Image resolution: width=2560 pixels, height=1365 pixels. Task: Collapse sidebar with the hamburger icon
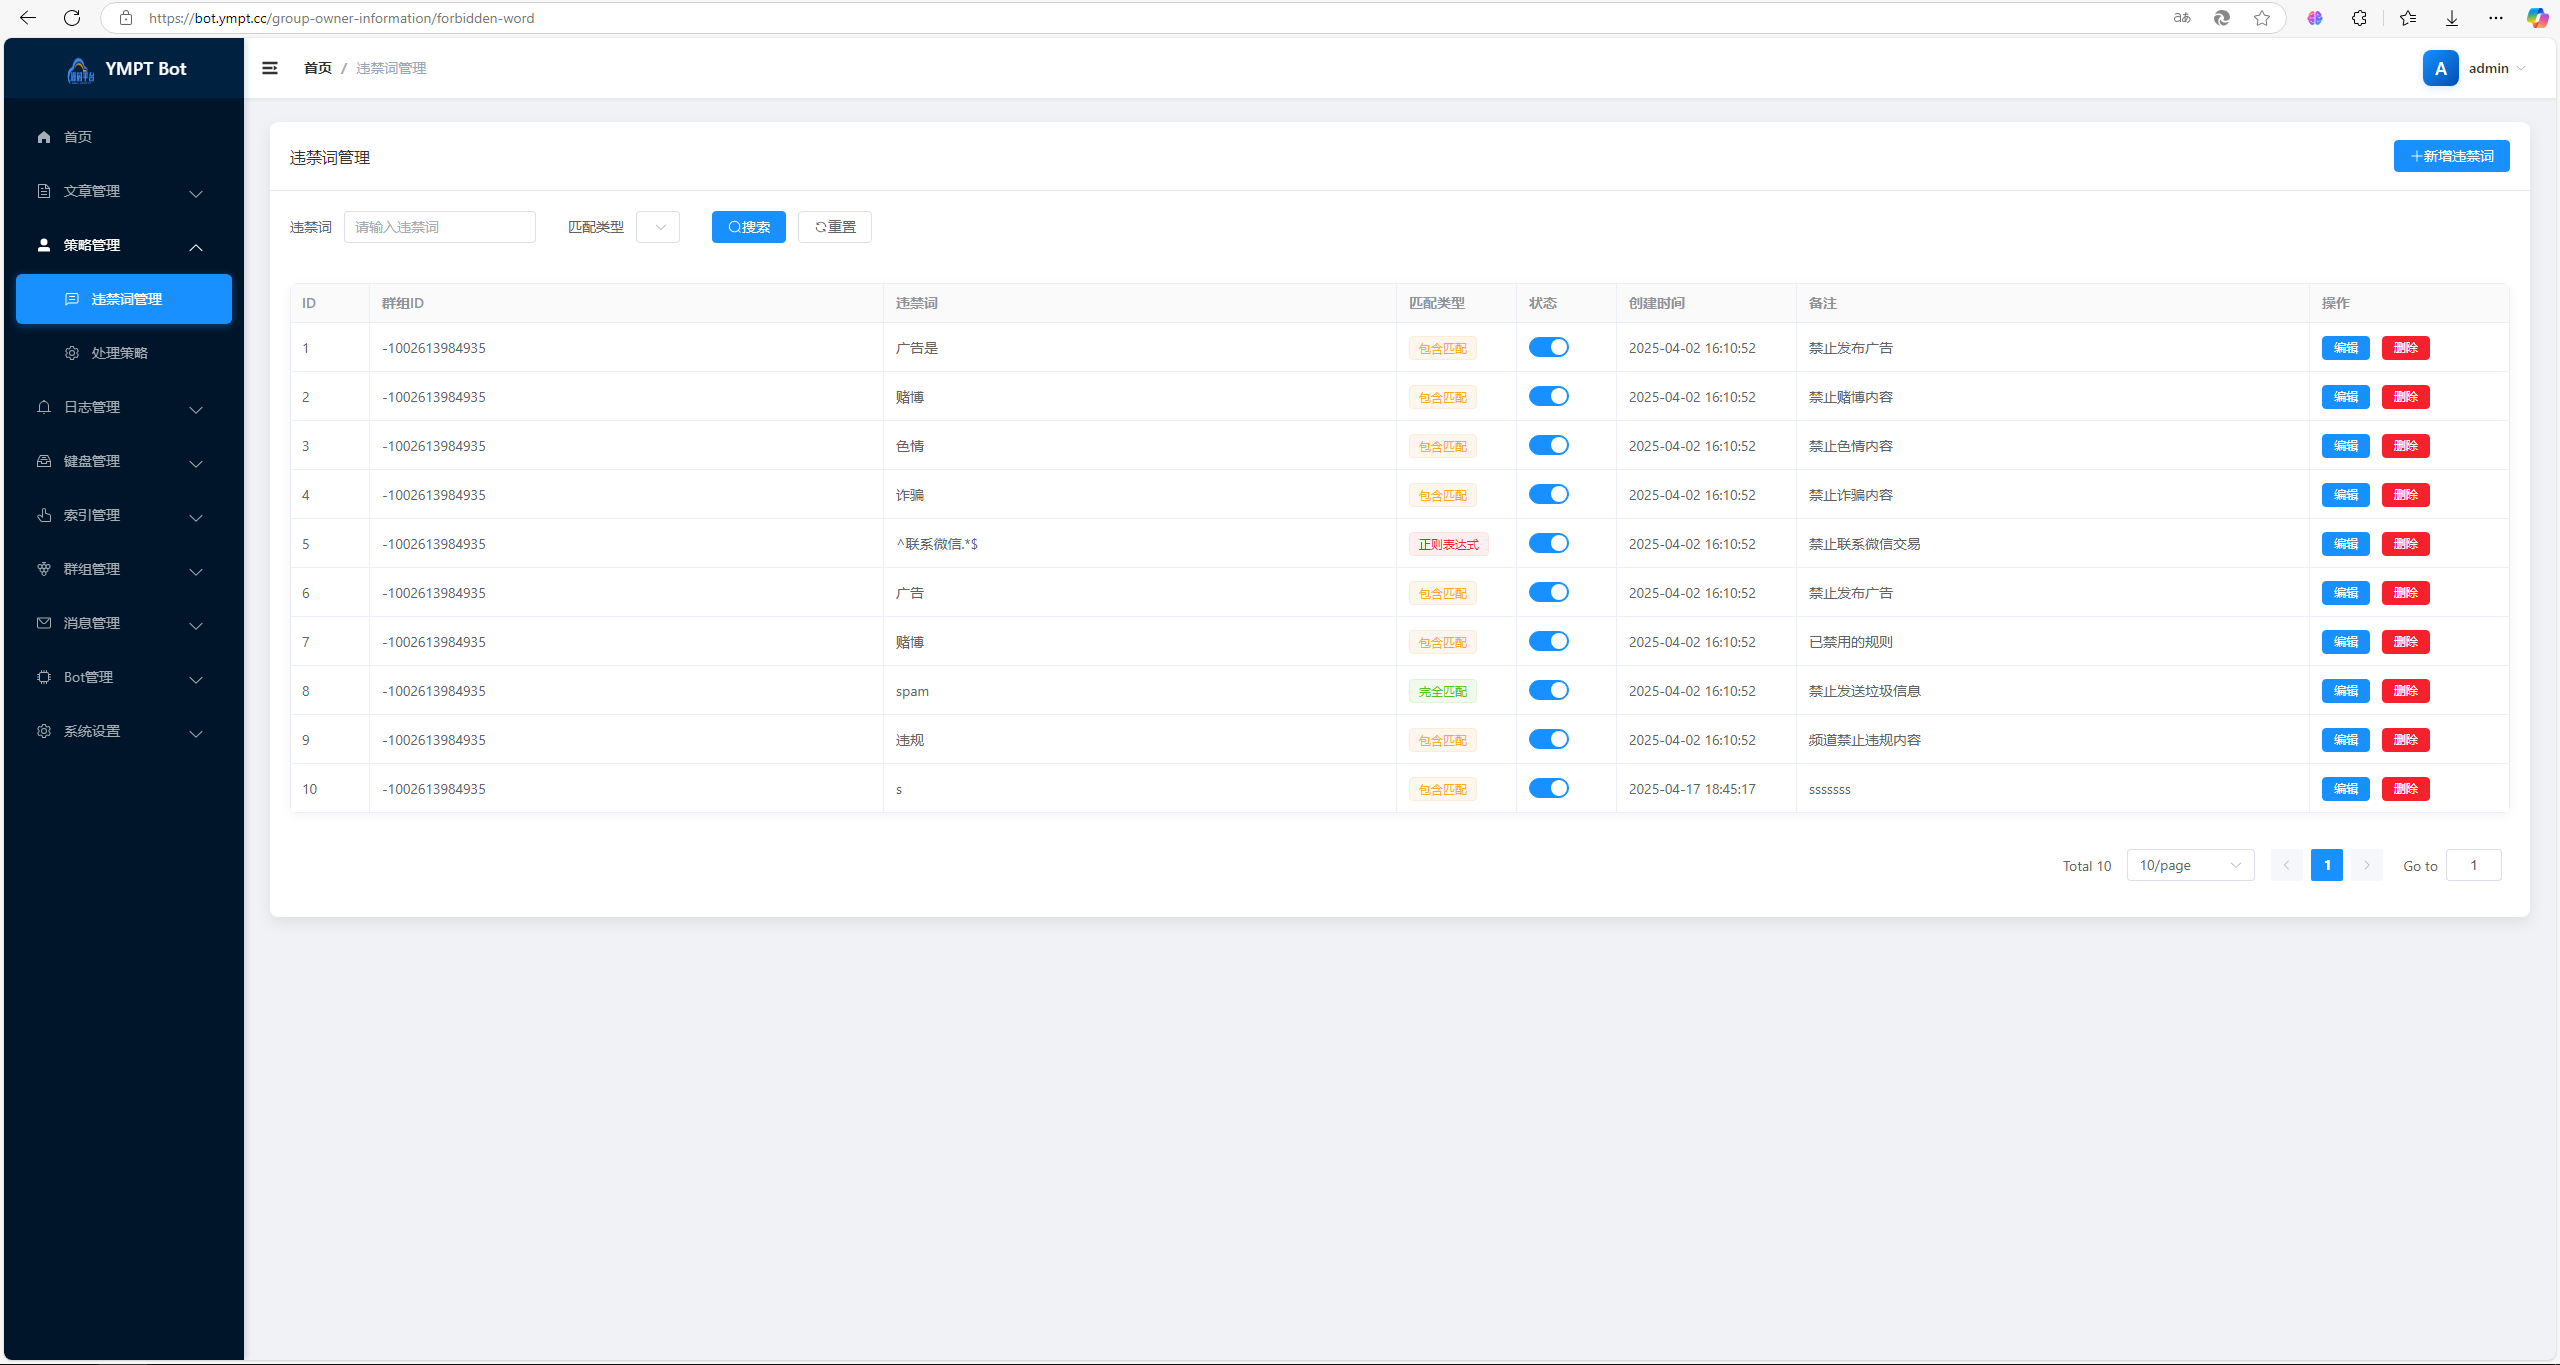pos(269,68)
